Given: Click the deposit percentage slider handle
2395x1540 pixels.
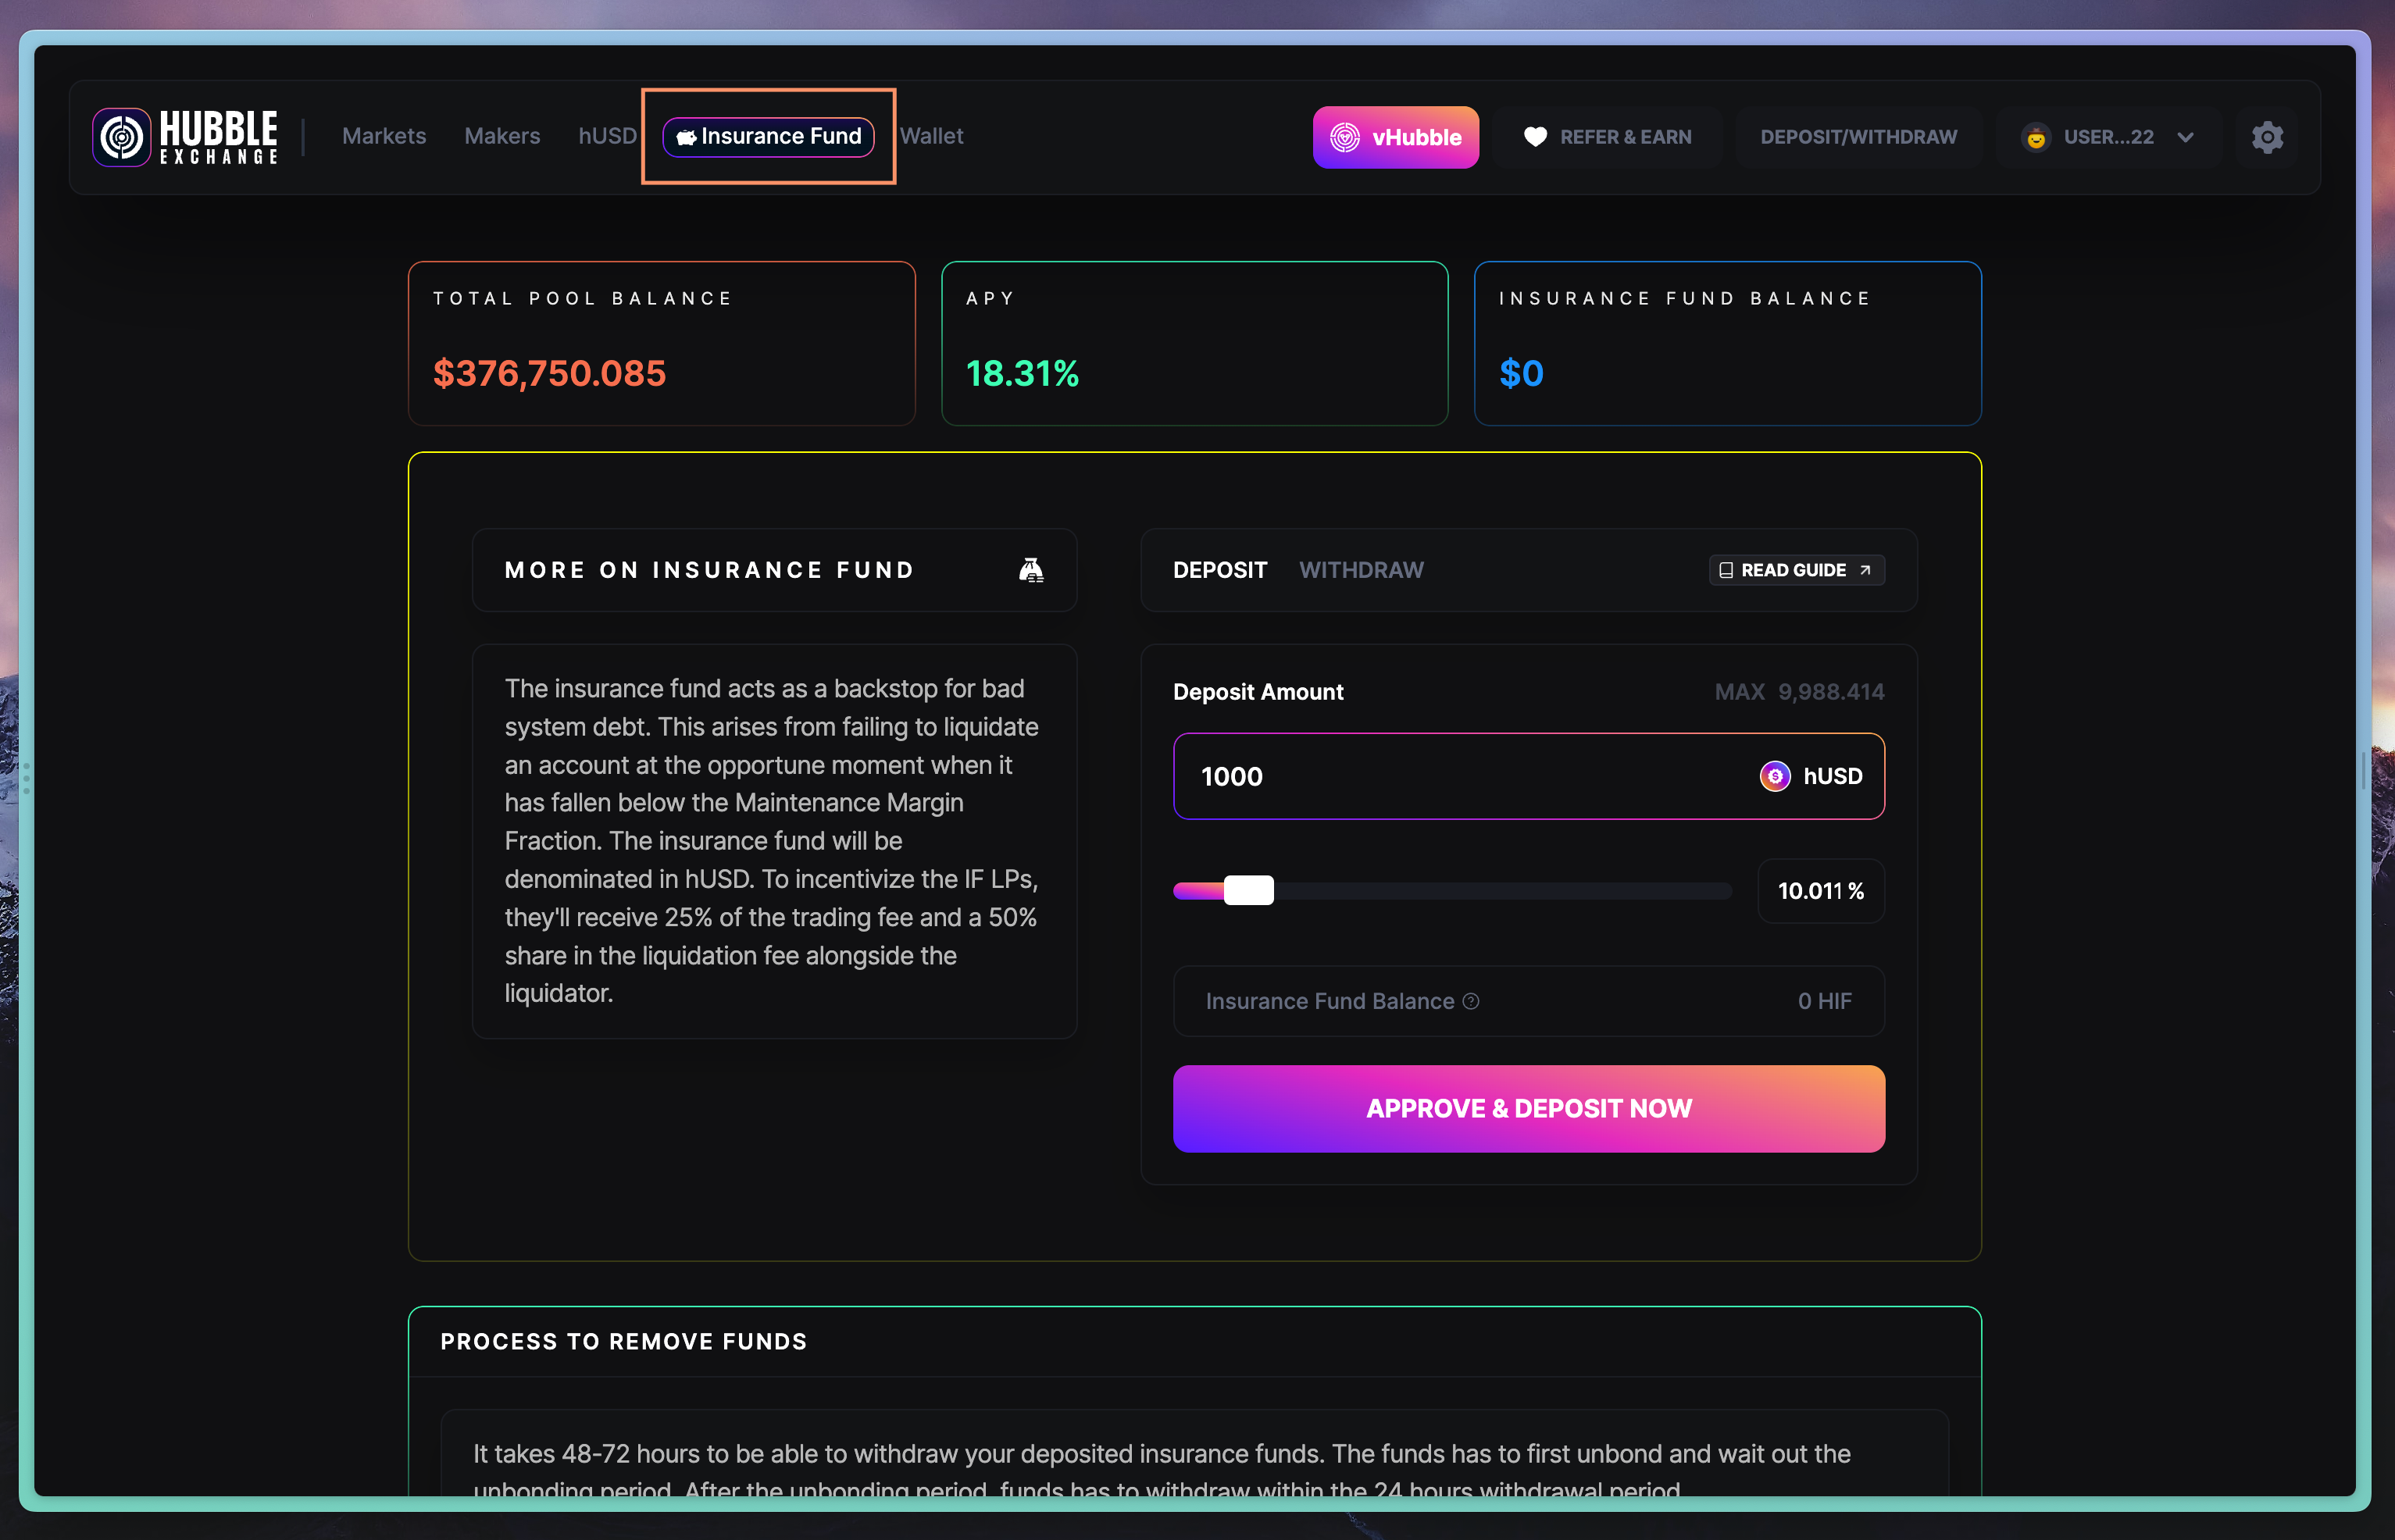Looking at the screenshot, I should pos(1248,890).
